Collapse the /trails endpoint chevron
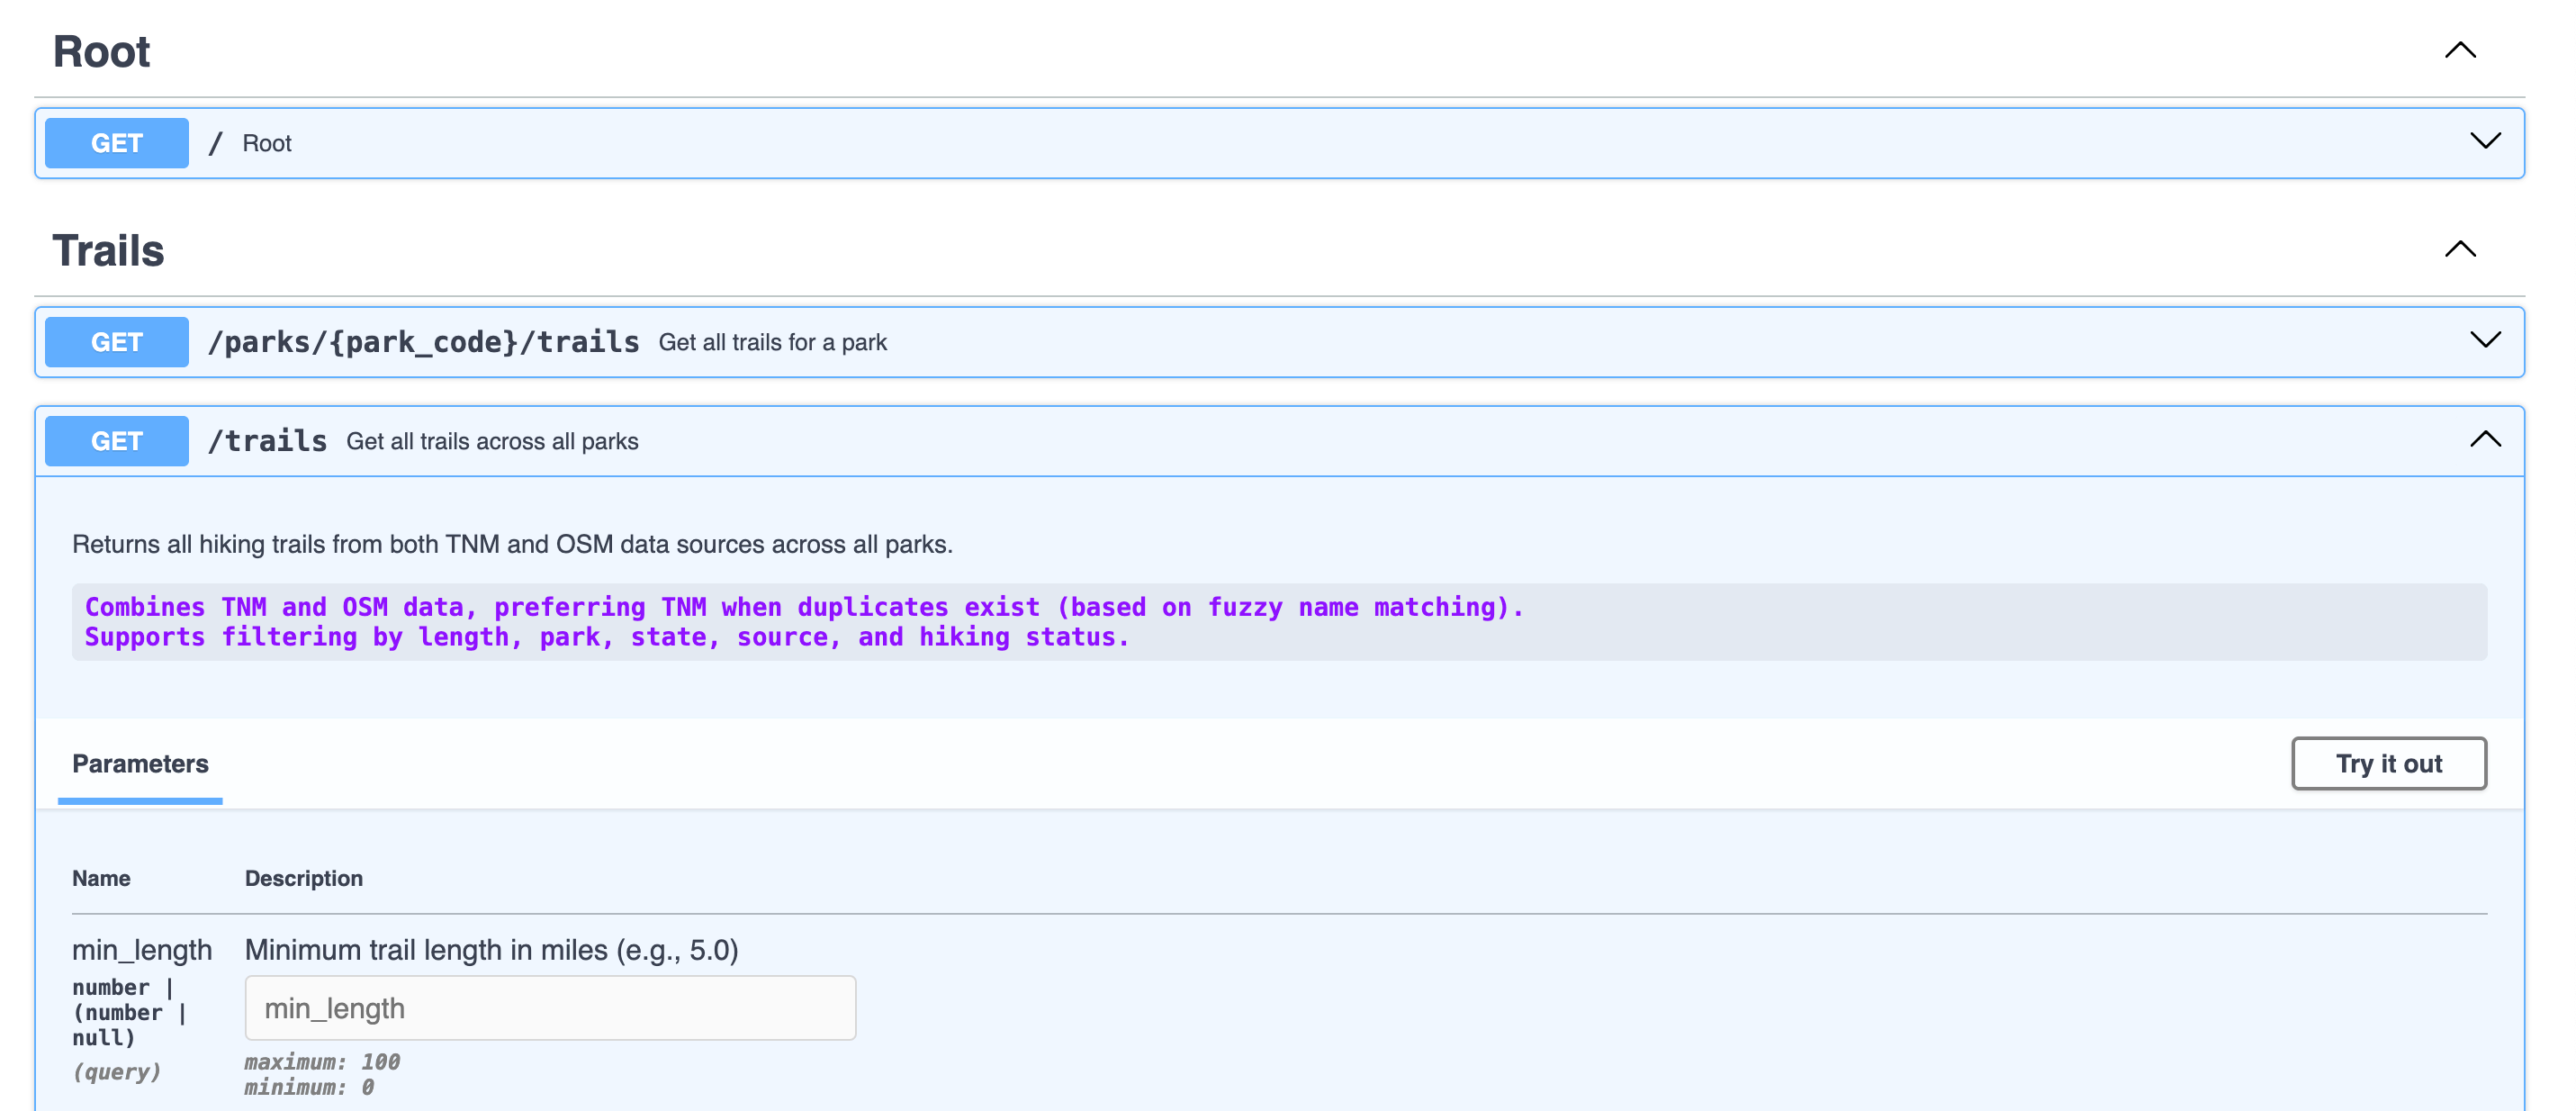 pos(2484,439)
